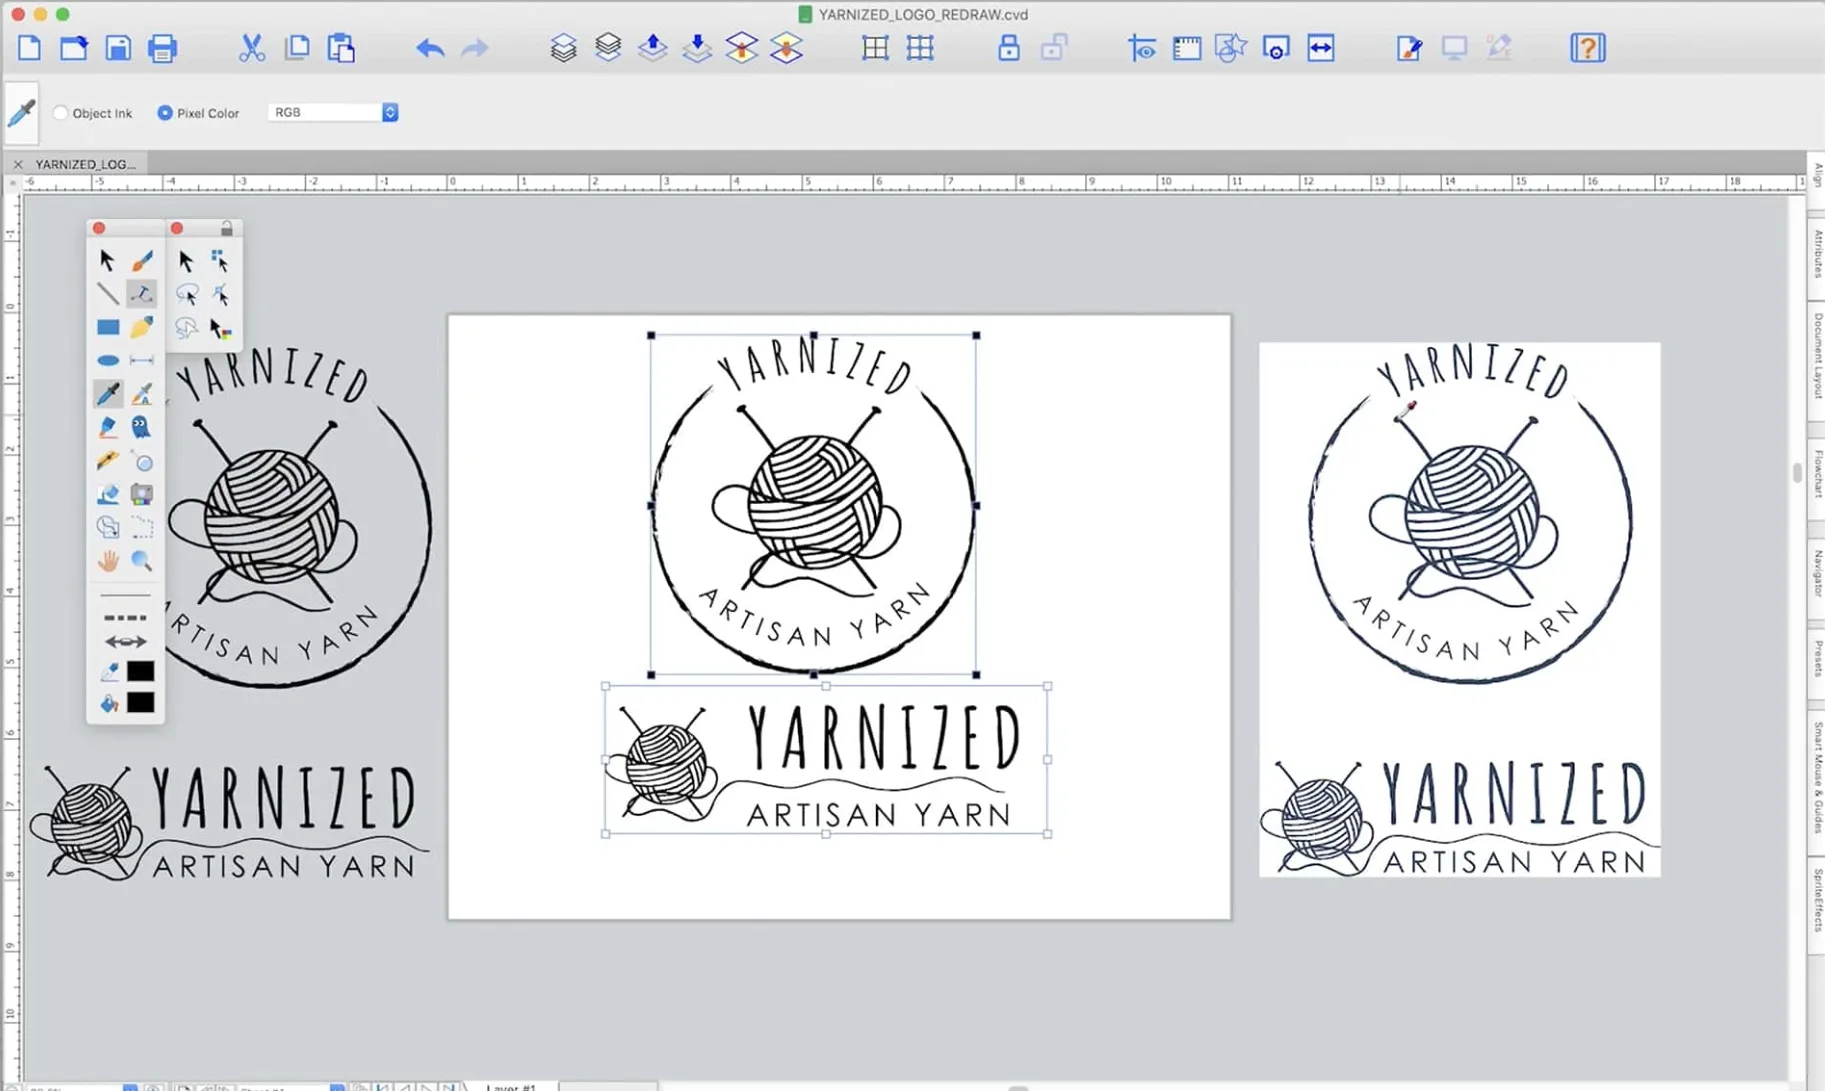Switch to the YARNIZED_LOG... document tab

point(85,164)
